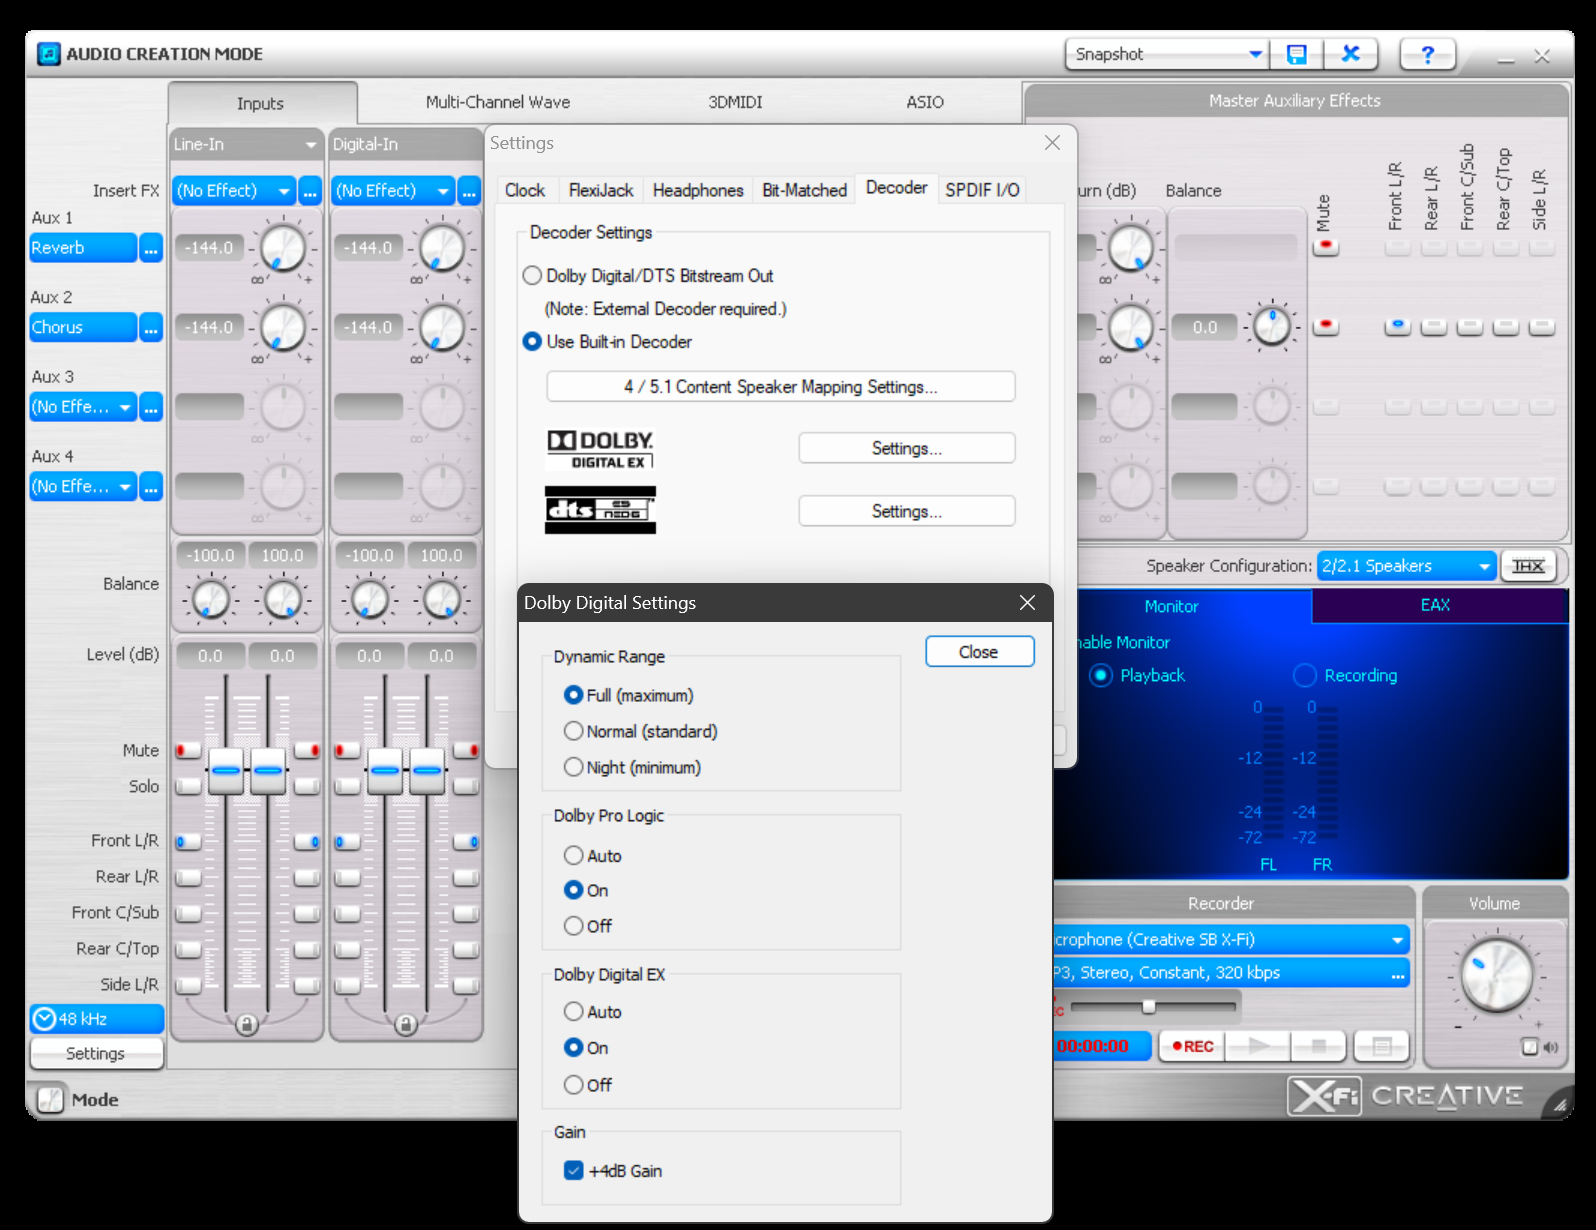Image resolution: width=1596 pixels, height=1230 pixels.
Task: Start recording with the REC button
Action: pyautogui.click(x=1193, y=1046)
